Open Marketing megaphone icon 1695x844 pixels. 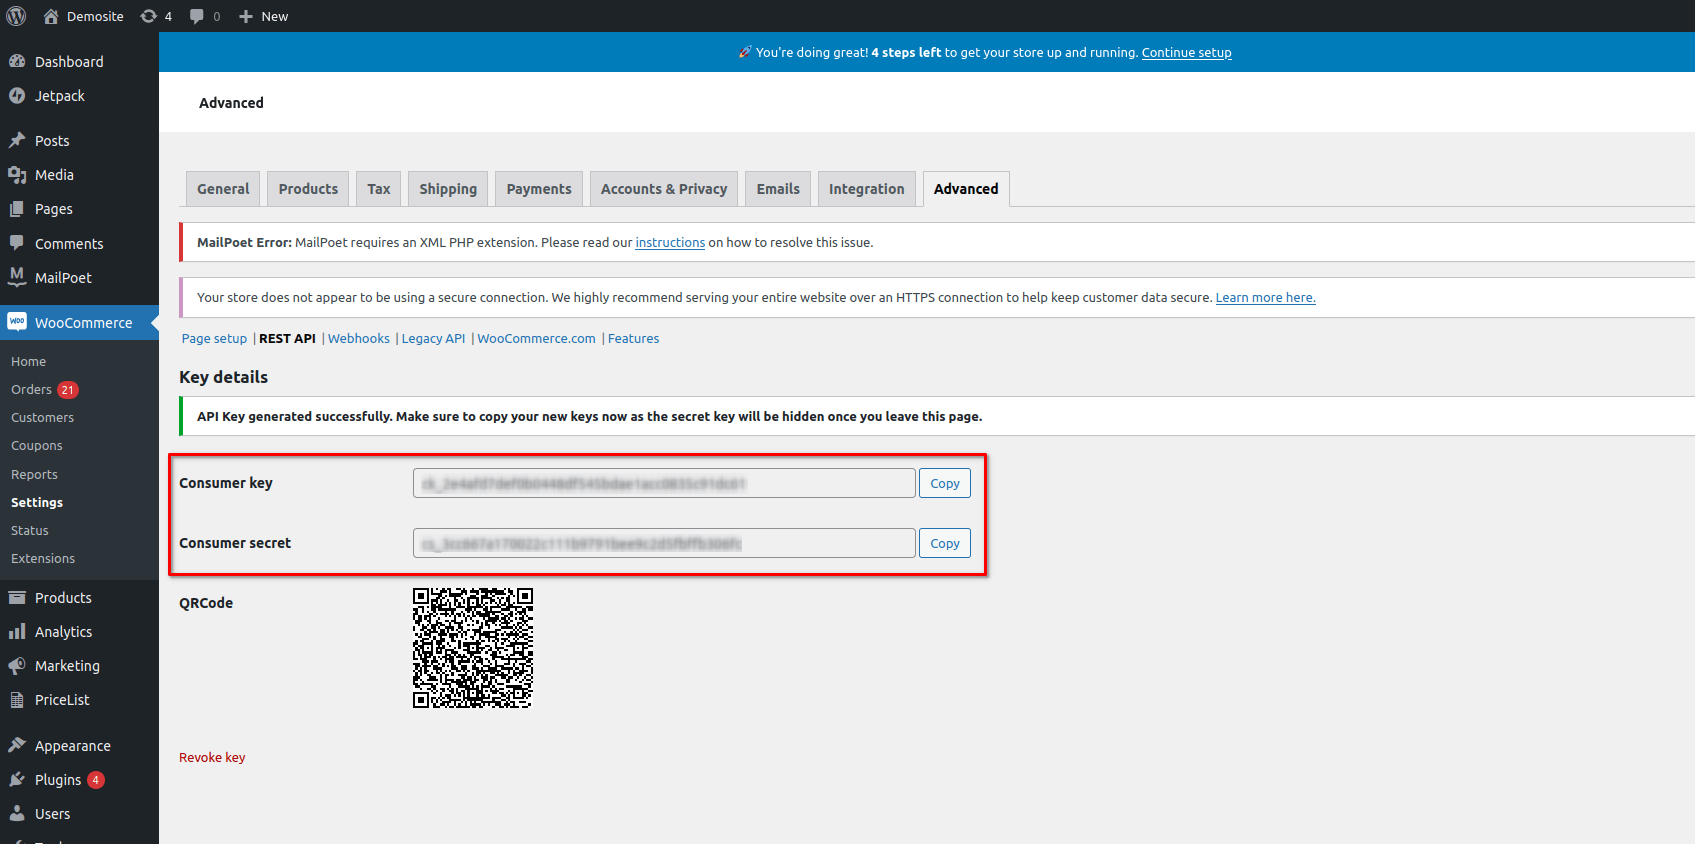(x=17, y=666)
